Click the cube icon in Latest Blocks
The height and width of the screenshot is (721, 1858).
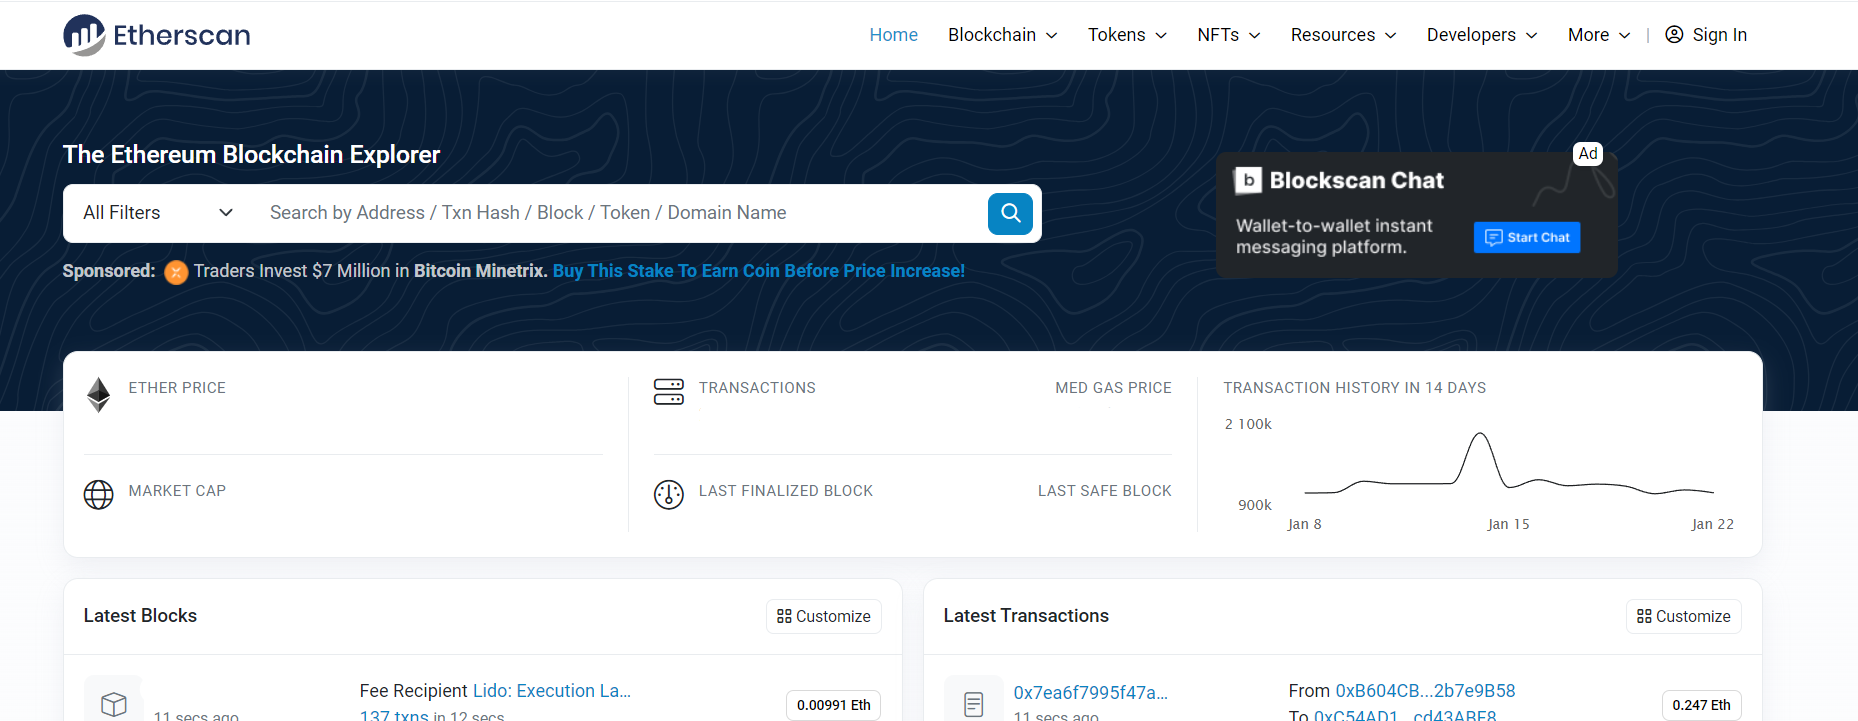(x=114, y=704)
